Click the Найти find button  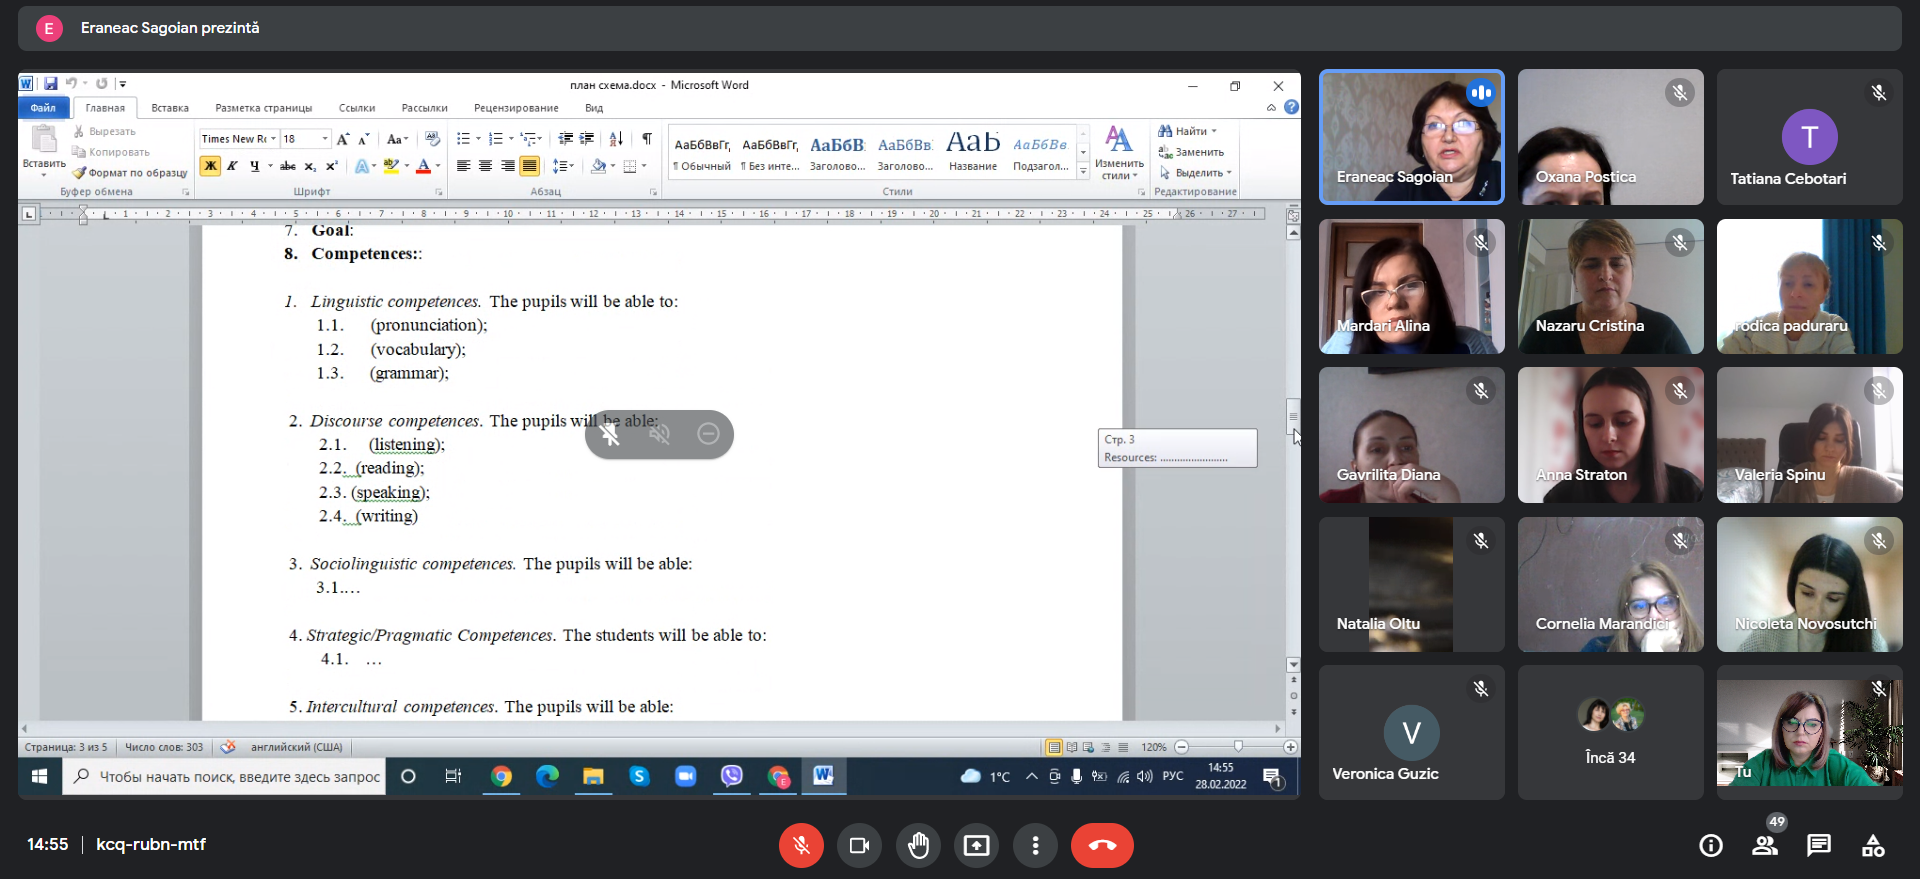[1187, 131]
